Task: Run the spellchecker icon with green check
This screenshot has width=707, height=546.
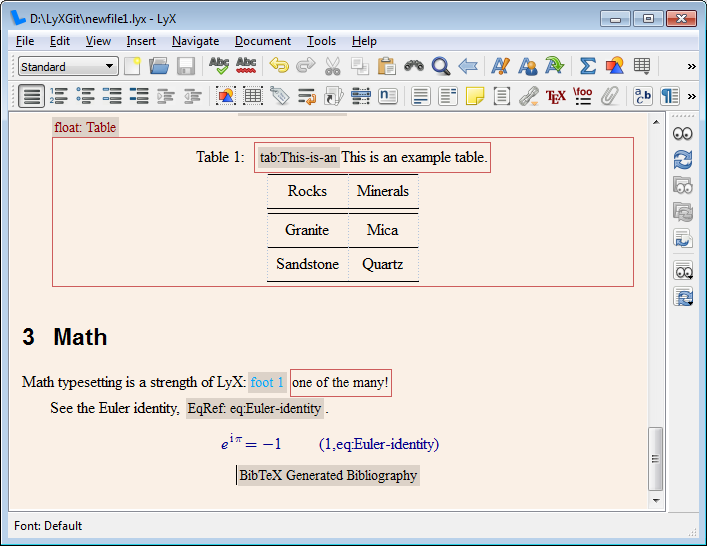Action: (x=219, y=66)
